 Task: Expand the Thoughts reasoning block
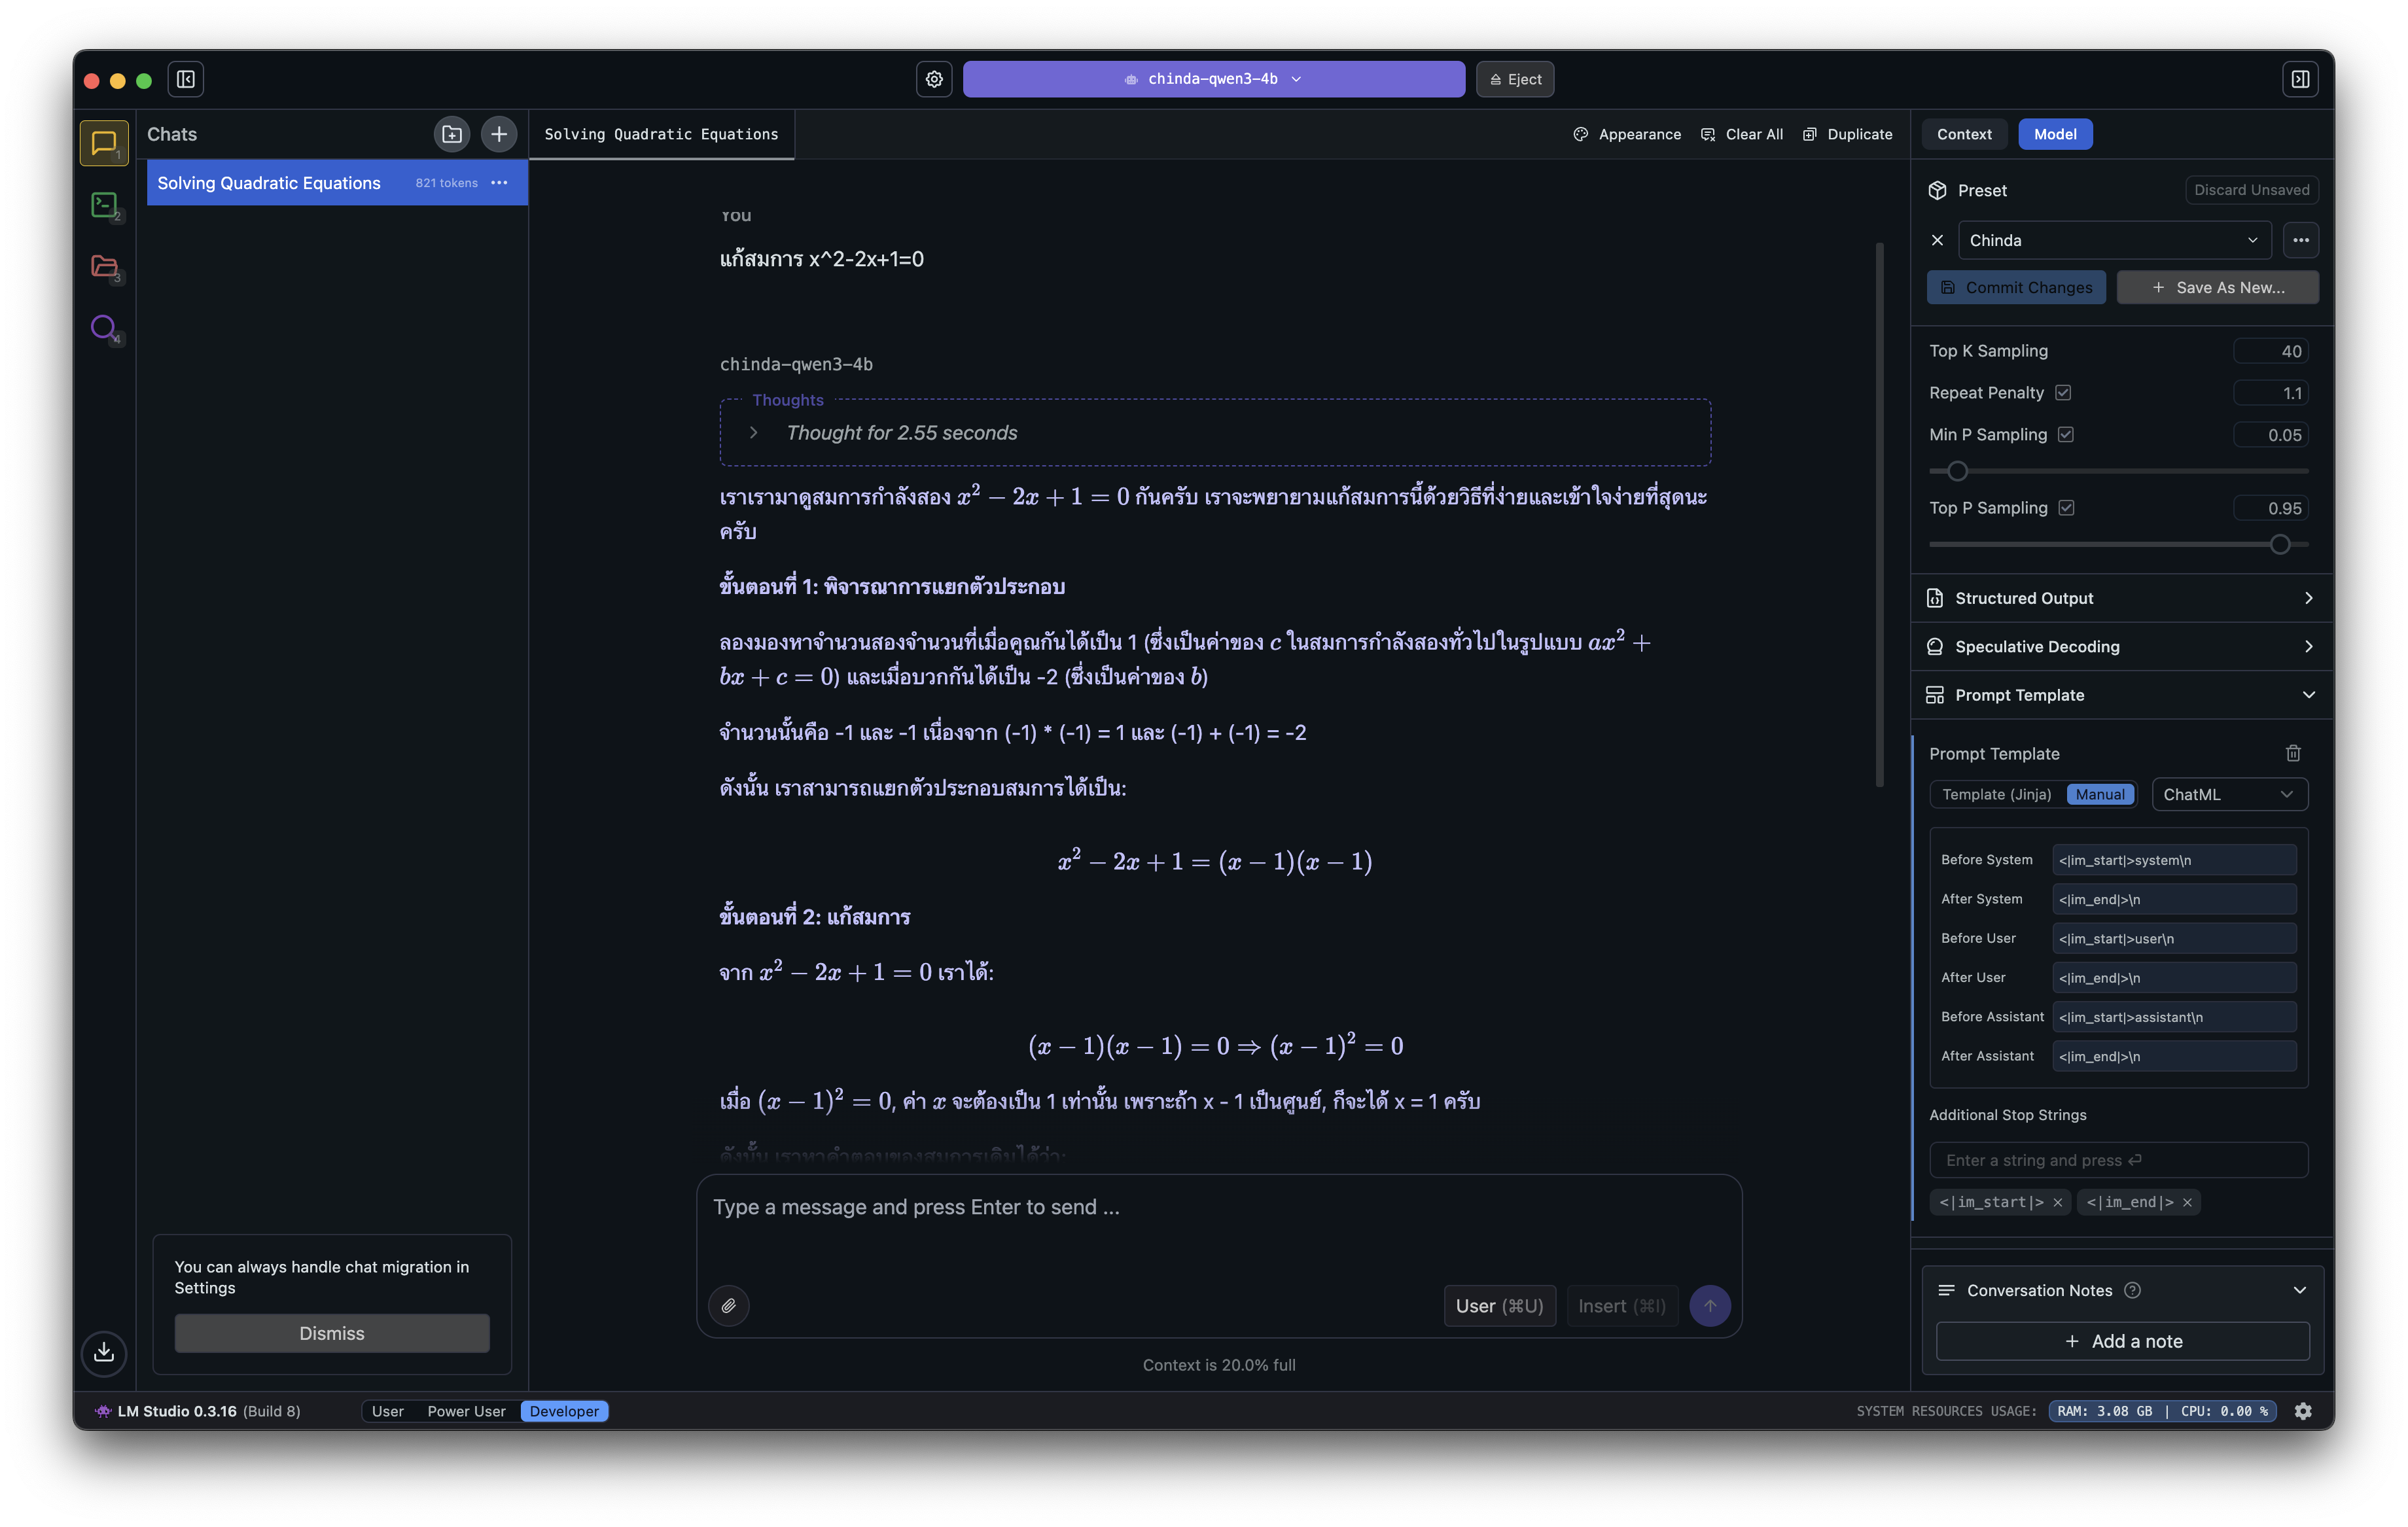[x=754, y=433]
